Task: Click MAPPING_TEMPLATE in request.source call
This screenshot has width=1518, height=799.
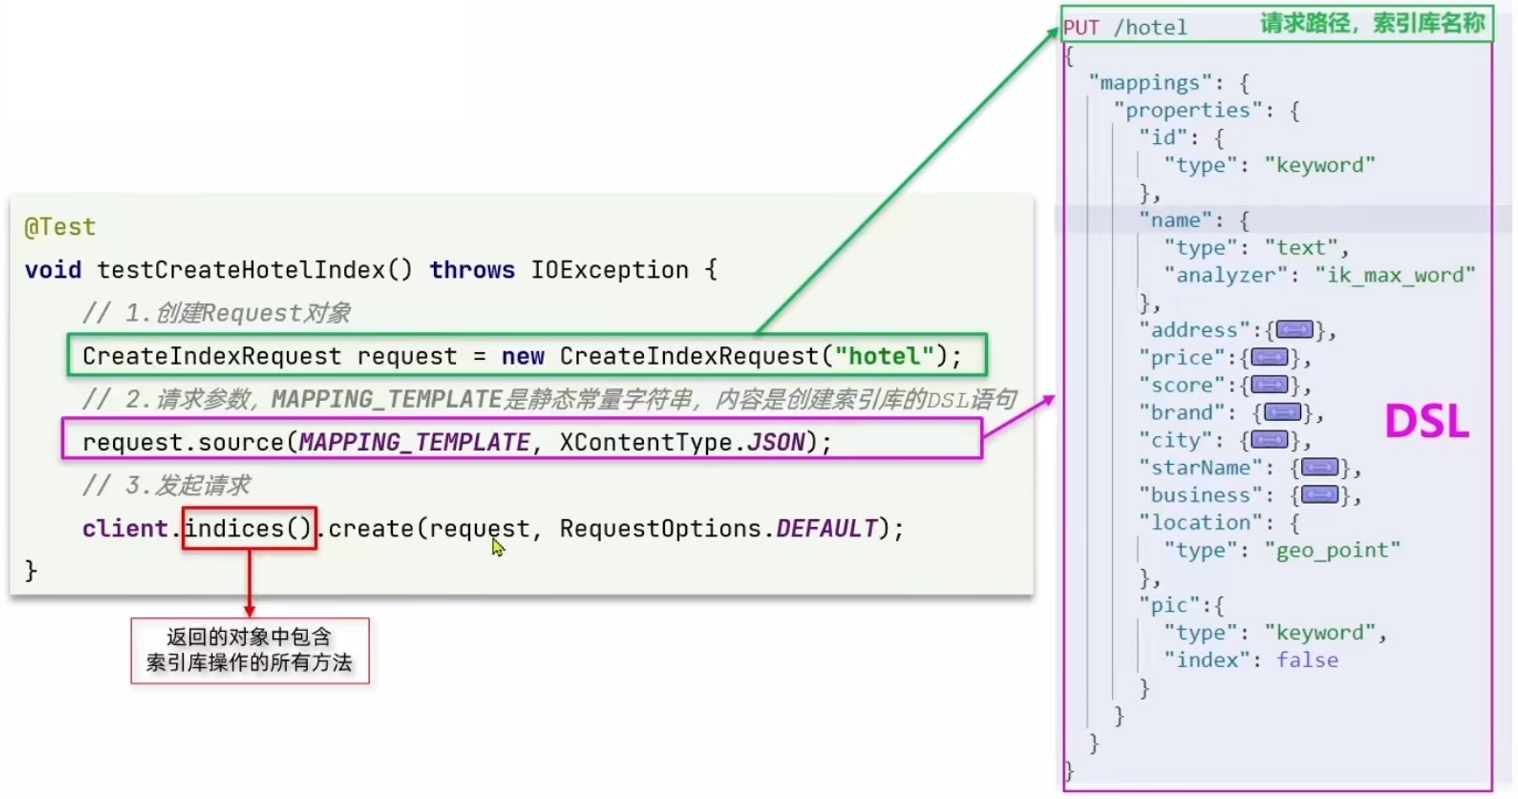Action: tap(414, 442)
